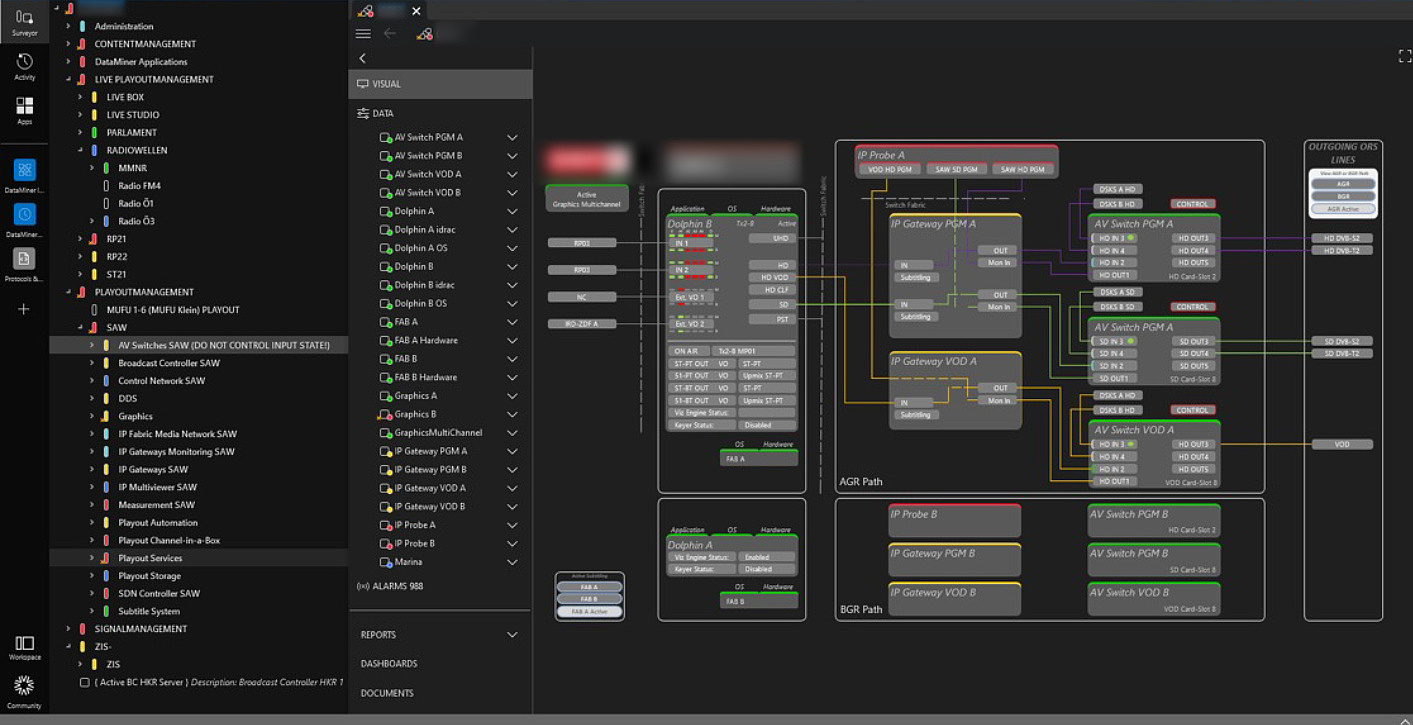Click the FAB A box under Dolphin B
1413x725 pixels.
[759, 458]
